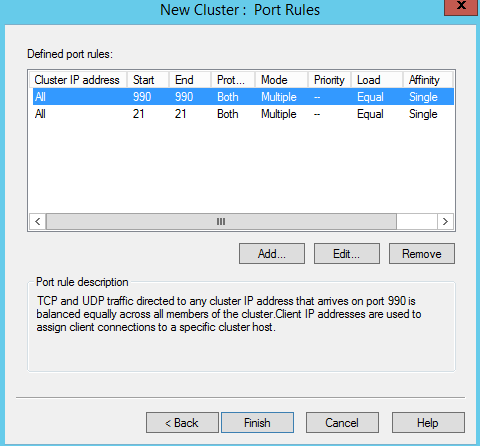Open the Edit... port rule dialog
Screen dimensions: 480x446
click(x=347, y=254)
